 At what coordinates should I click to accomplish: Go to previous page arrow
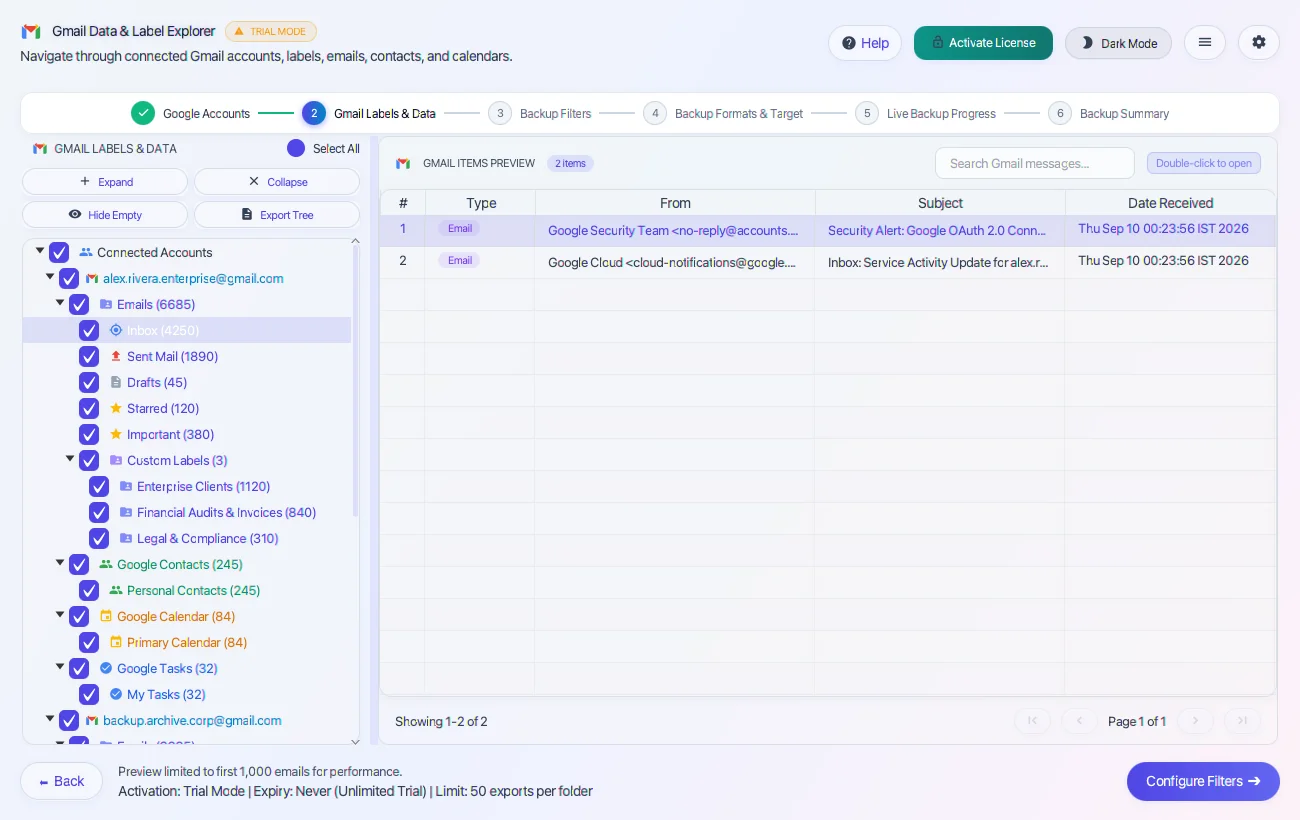click(1079, 720)
